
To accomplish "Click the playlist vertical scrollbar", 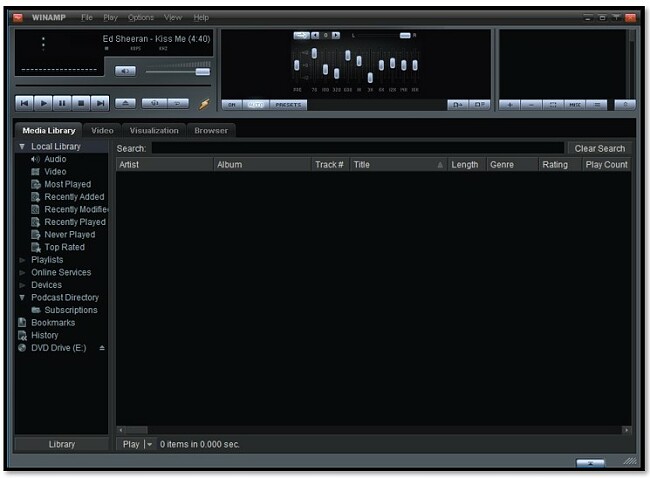I will (x=631, y=63).
